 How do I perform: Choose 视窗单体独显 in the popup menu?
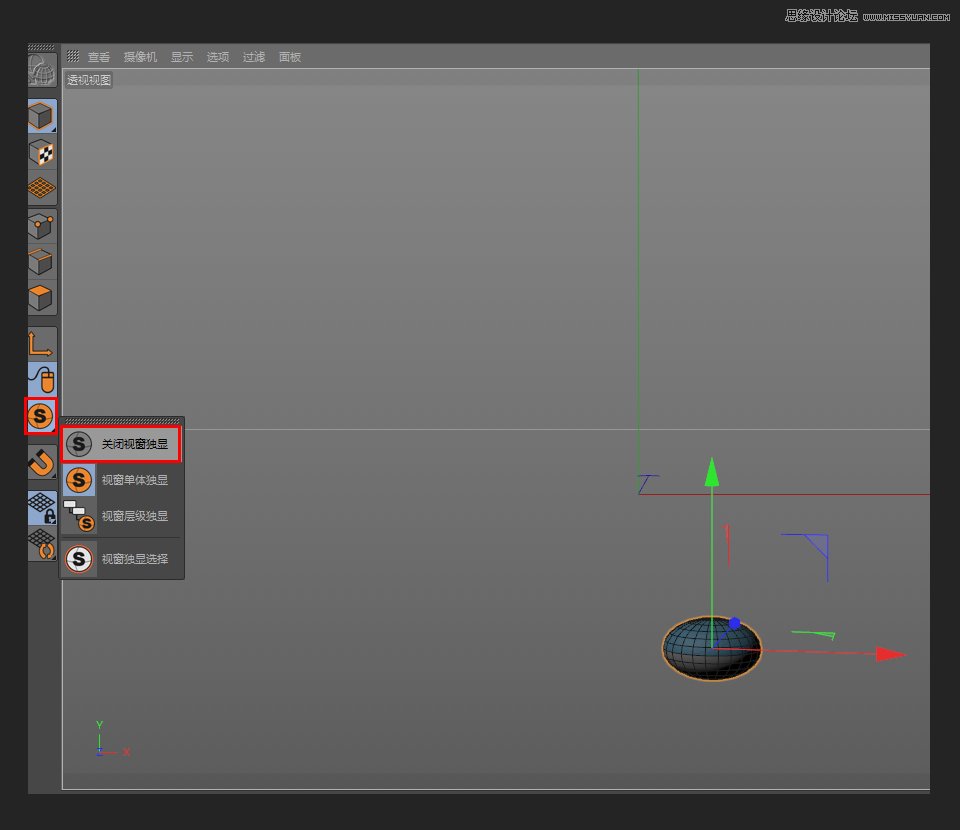(121, 480)
